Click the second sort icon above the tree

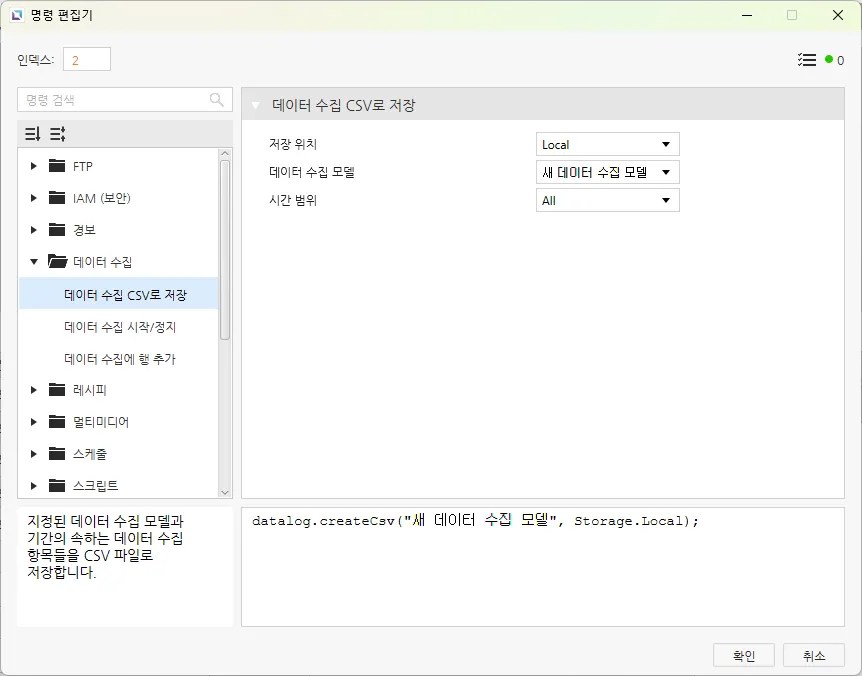click(x=57, y=134)
